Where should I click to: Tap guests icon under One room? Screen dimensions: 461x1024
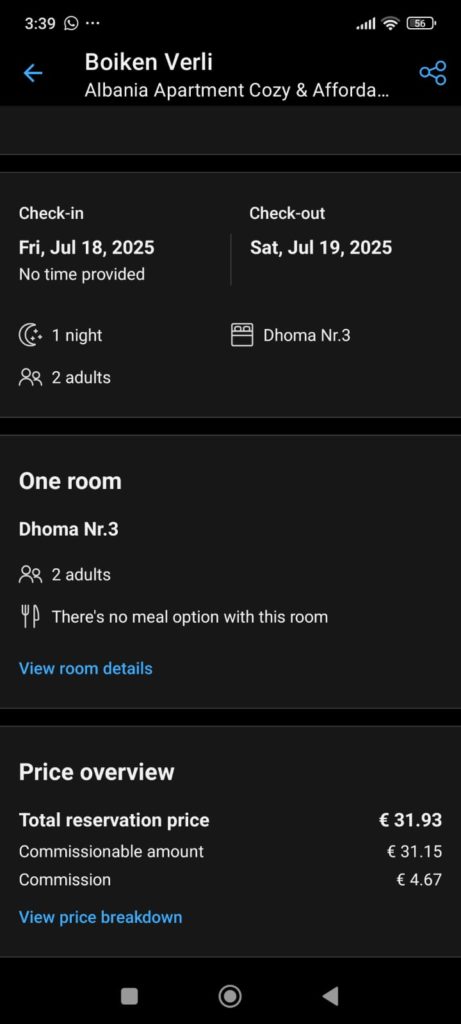pos(30,575)
